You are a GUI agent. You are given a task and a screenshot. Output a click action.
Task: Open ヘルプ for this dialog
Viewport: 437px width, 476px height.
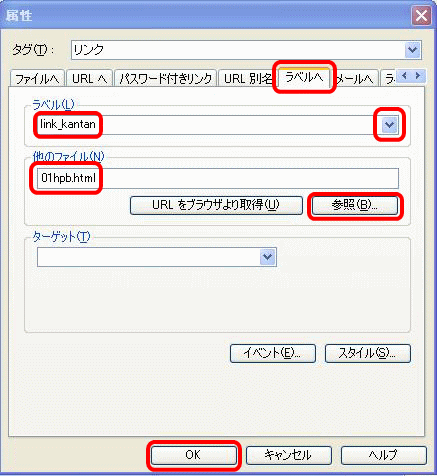(384, 455)
